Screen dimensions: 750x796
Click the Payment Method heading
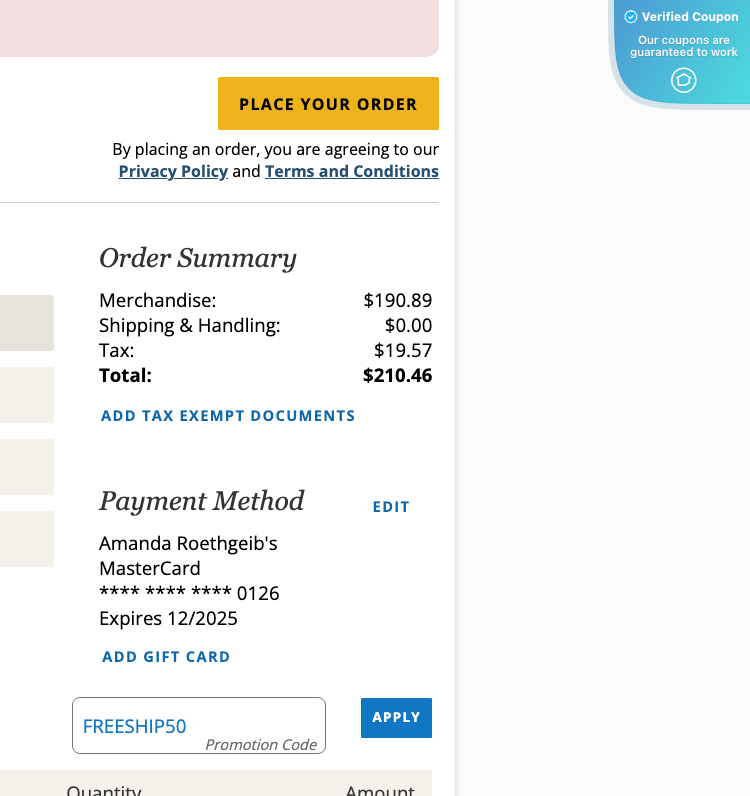click(201, 501)
